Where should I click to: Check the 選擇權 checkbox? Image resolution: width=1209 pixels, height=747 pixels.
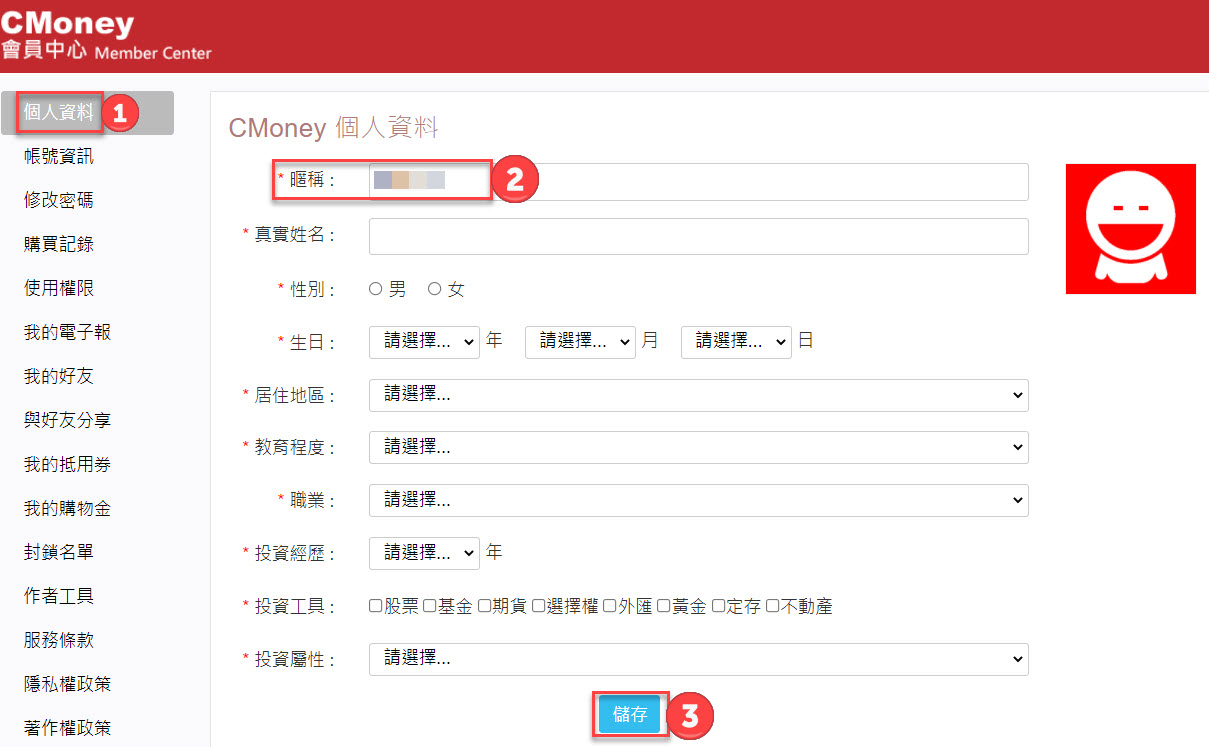[x=538, y=606]
